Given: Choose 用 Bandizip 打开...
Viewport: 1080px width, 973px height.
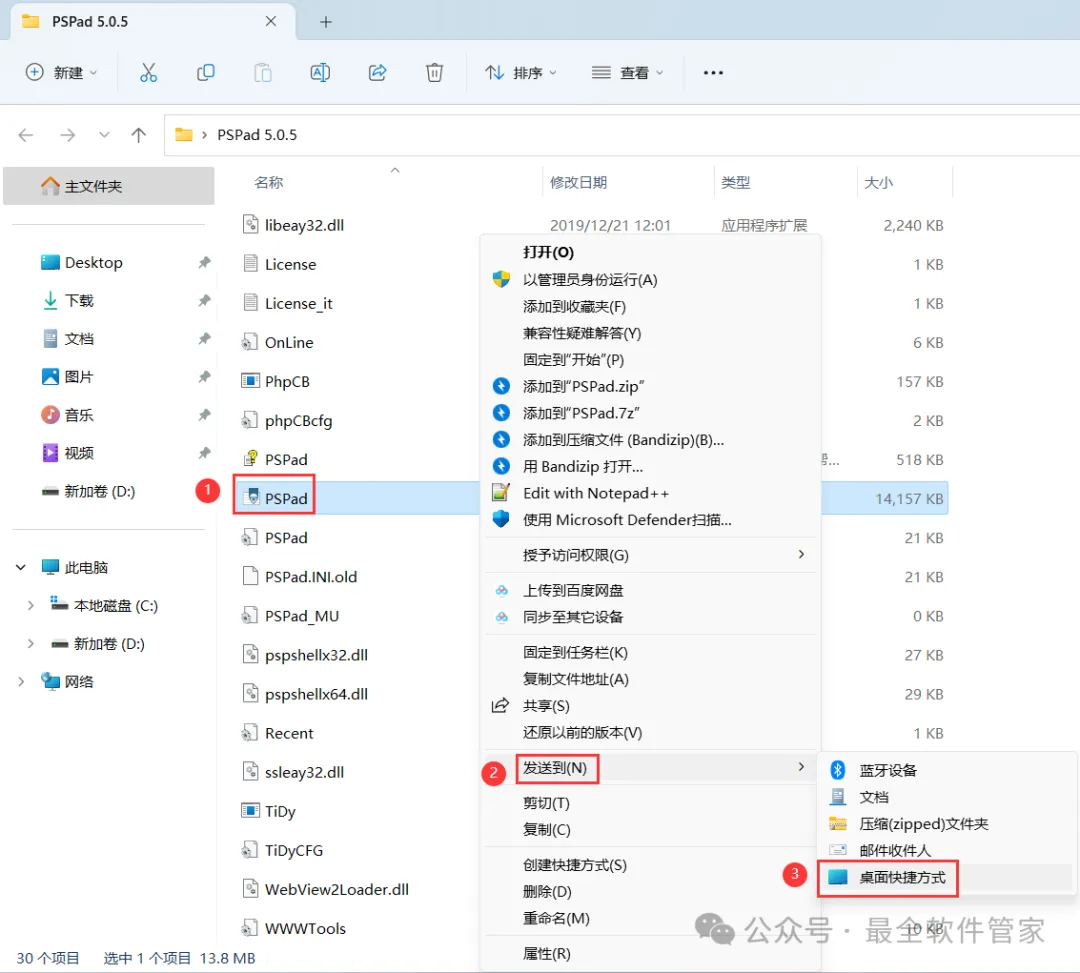Looking at the screenshot, I should 583,466.
